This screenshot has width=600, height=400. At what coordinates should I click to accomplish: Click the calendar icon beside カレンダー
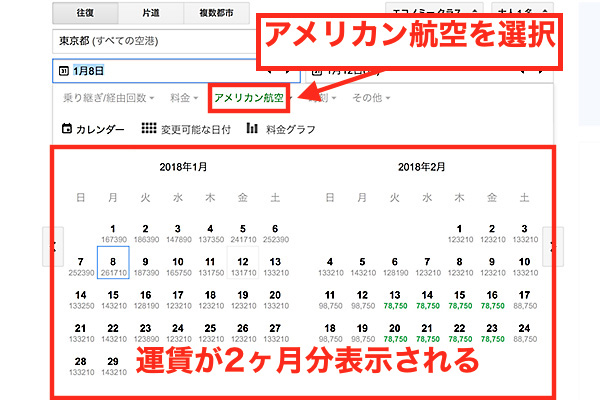pos(67,129)
